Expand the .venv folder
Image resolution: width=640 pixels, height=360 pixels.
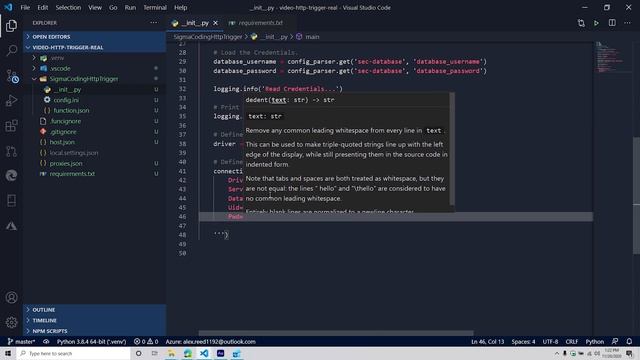95,58
